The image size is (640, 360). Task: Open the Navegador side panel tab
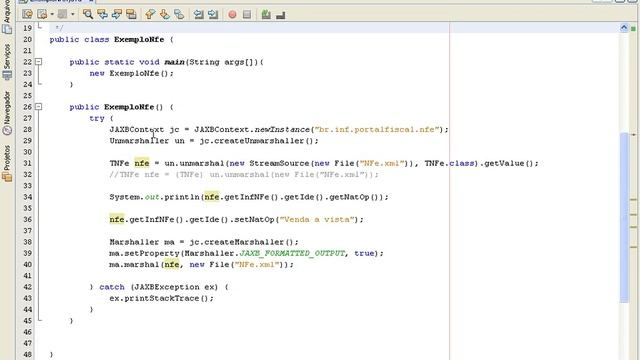point(7,113)
